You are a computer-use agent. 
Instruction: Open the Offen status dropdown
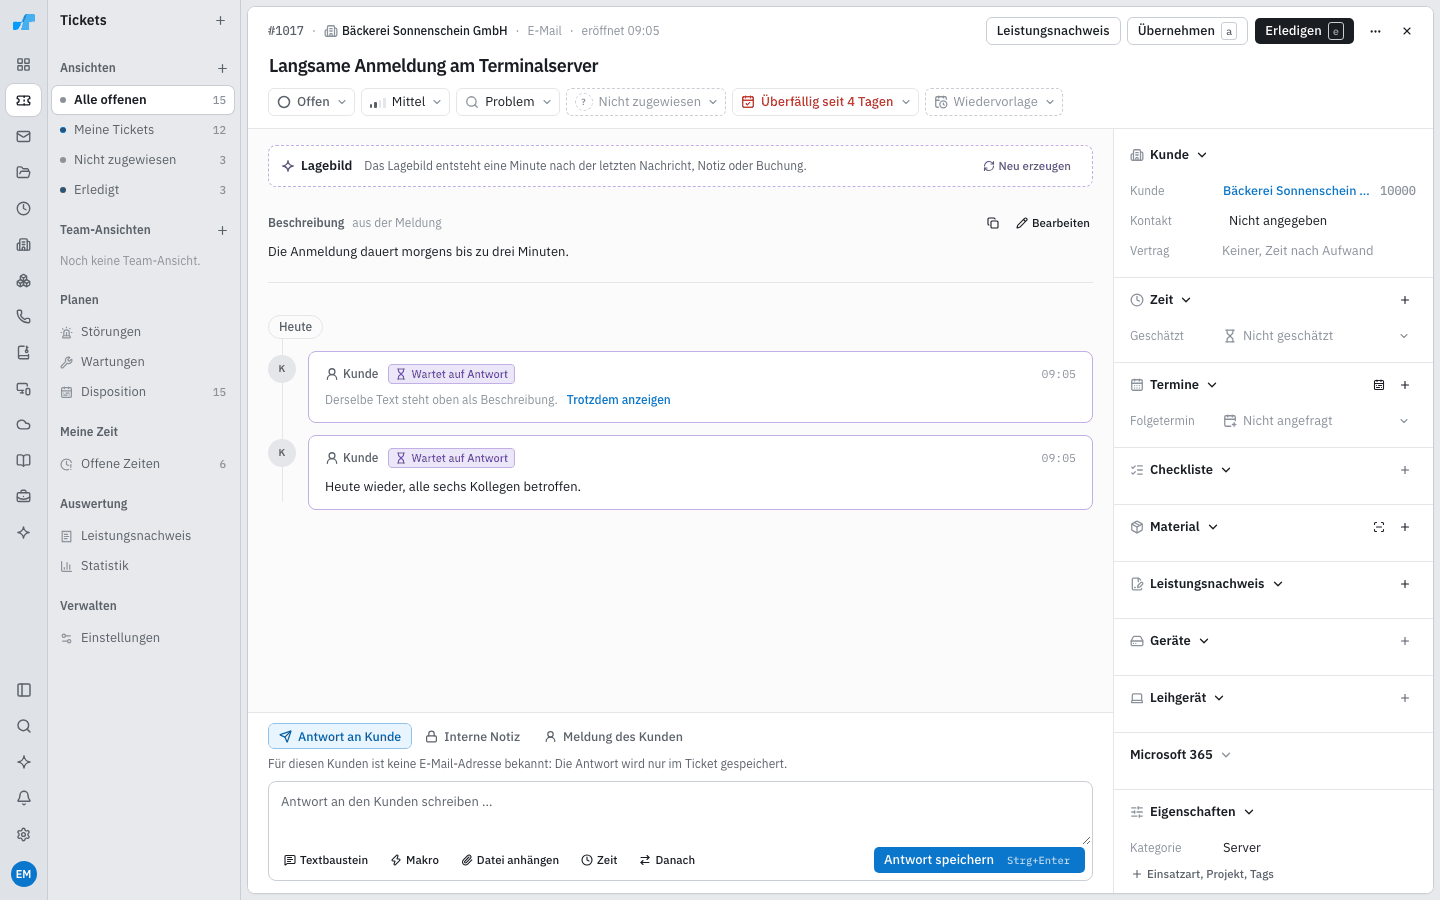point(312,102)
